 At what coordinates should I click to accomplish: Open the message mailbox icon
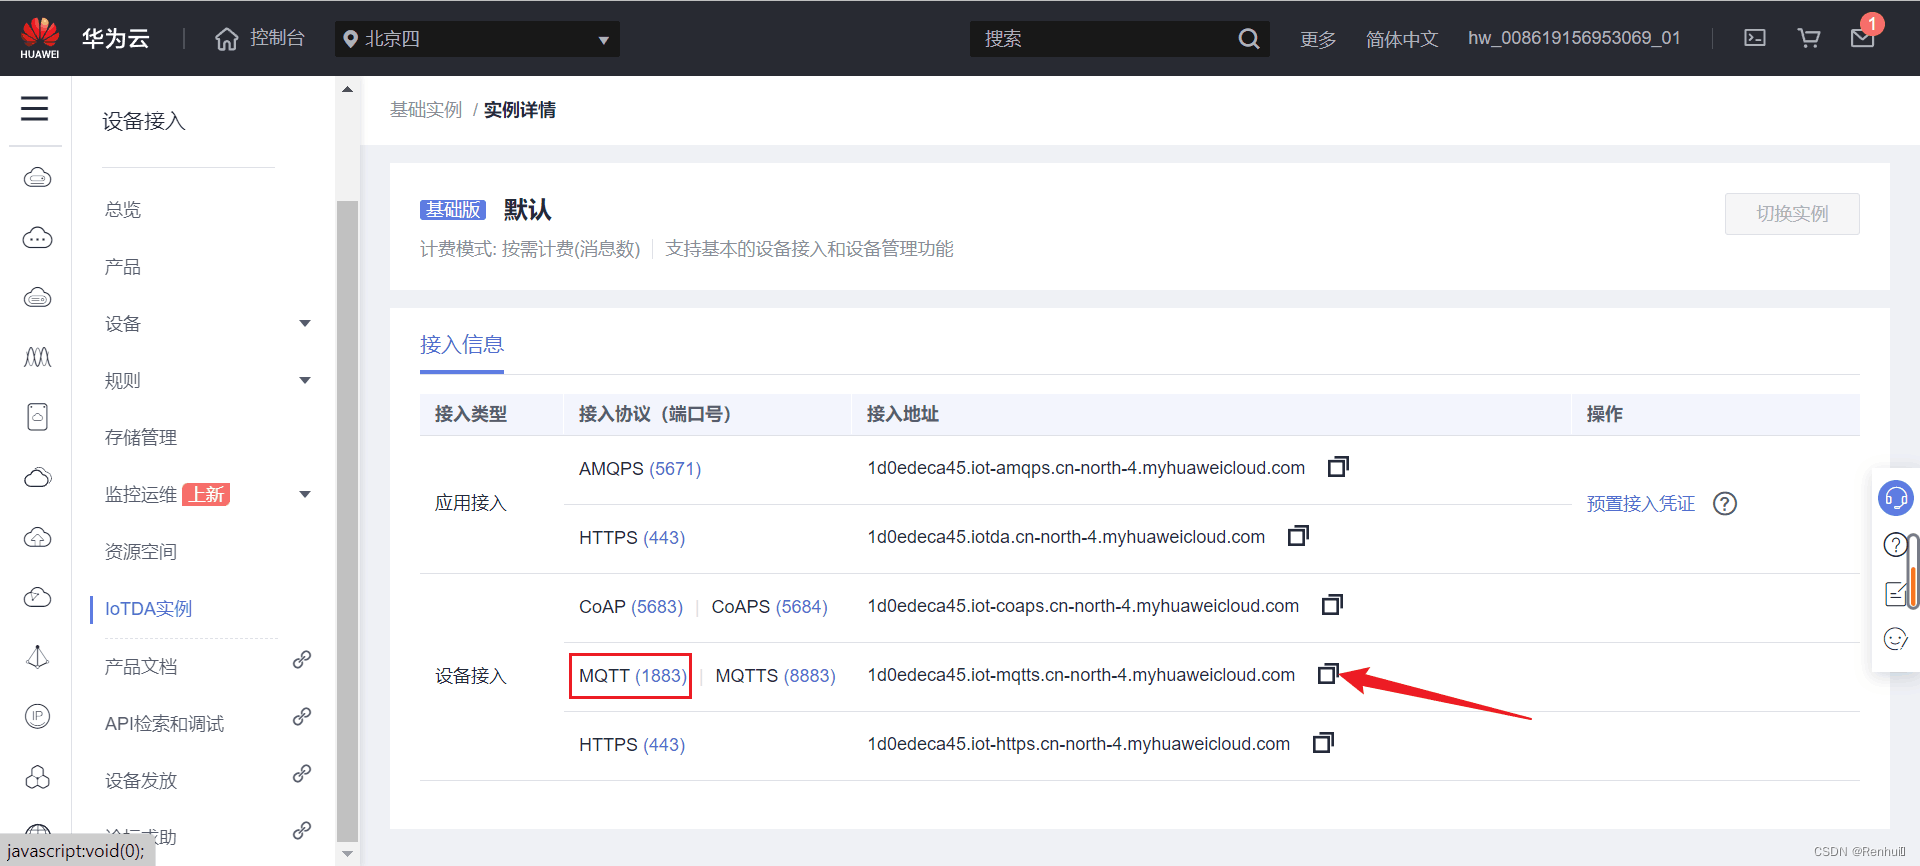pyautogui.click(x=1862, y=38)
